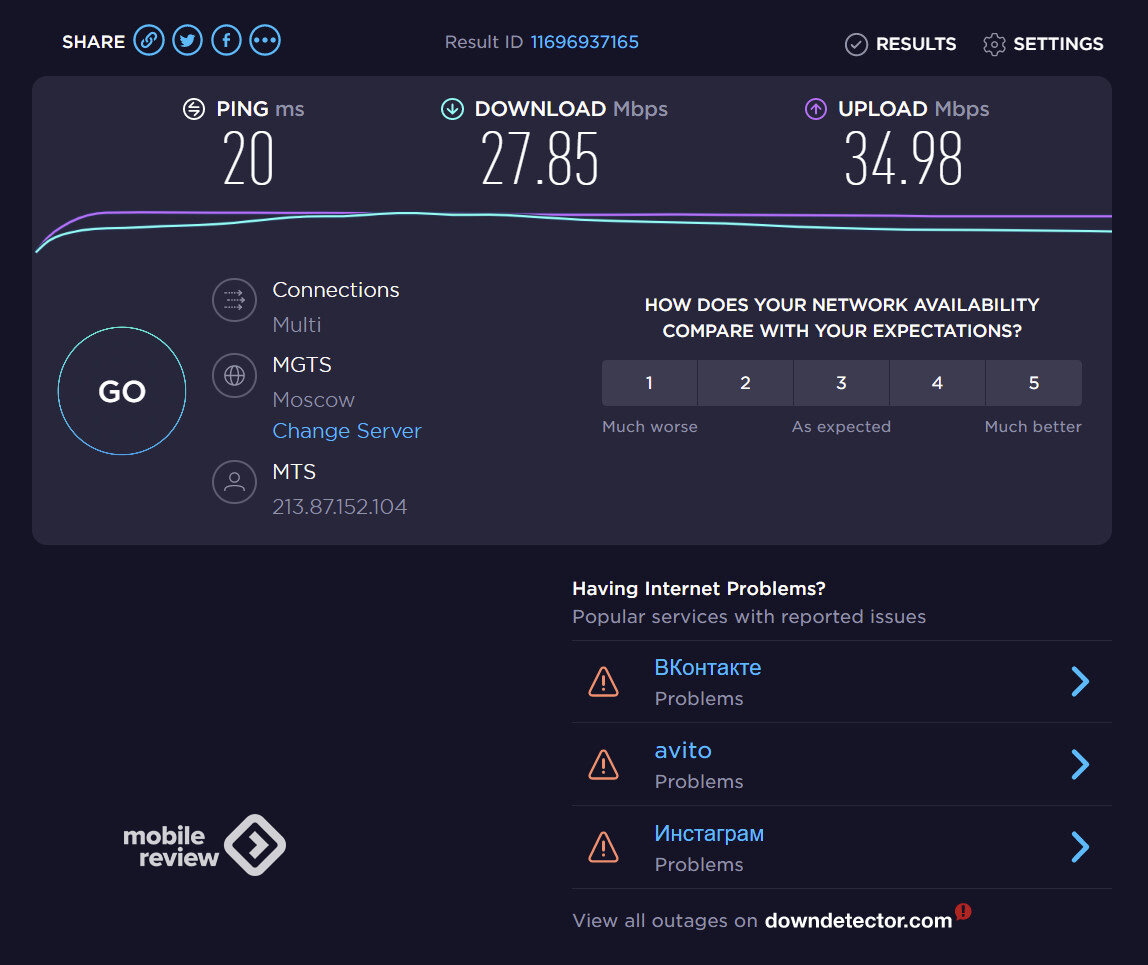
Task: Expand Инстаграм row chevron
Action: click(1080, 847)
